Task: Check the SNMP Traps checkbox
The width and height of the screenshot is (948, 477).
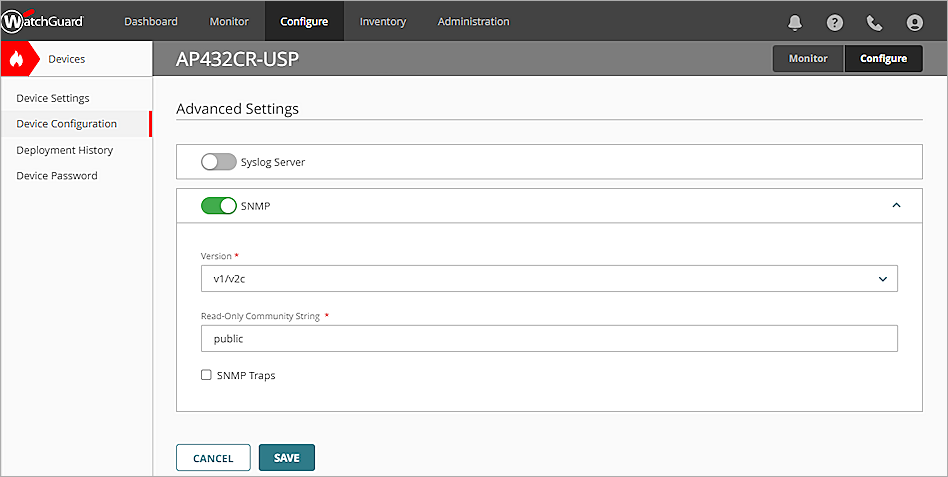Action: point(206,375)
